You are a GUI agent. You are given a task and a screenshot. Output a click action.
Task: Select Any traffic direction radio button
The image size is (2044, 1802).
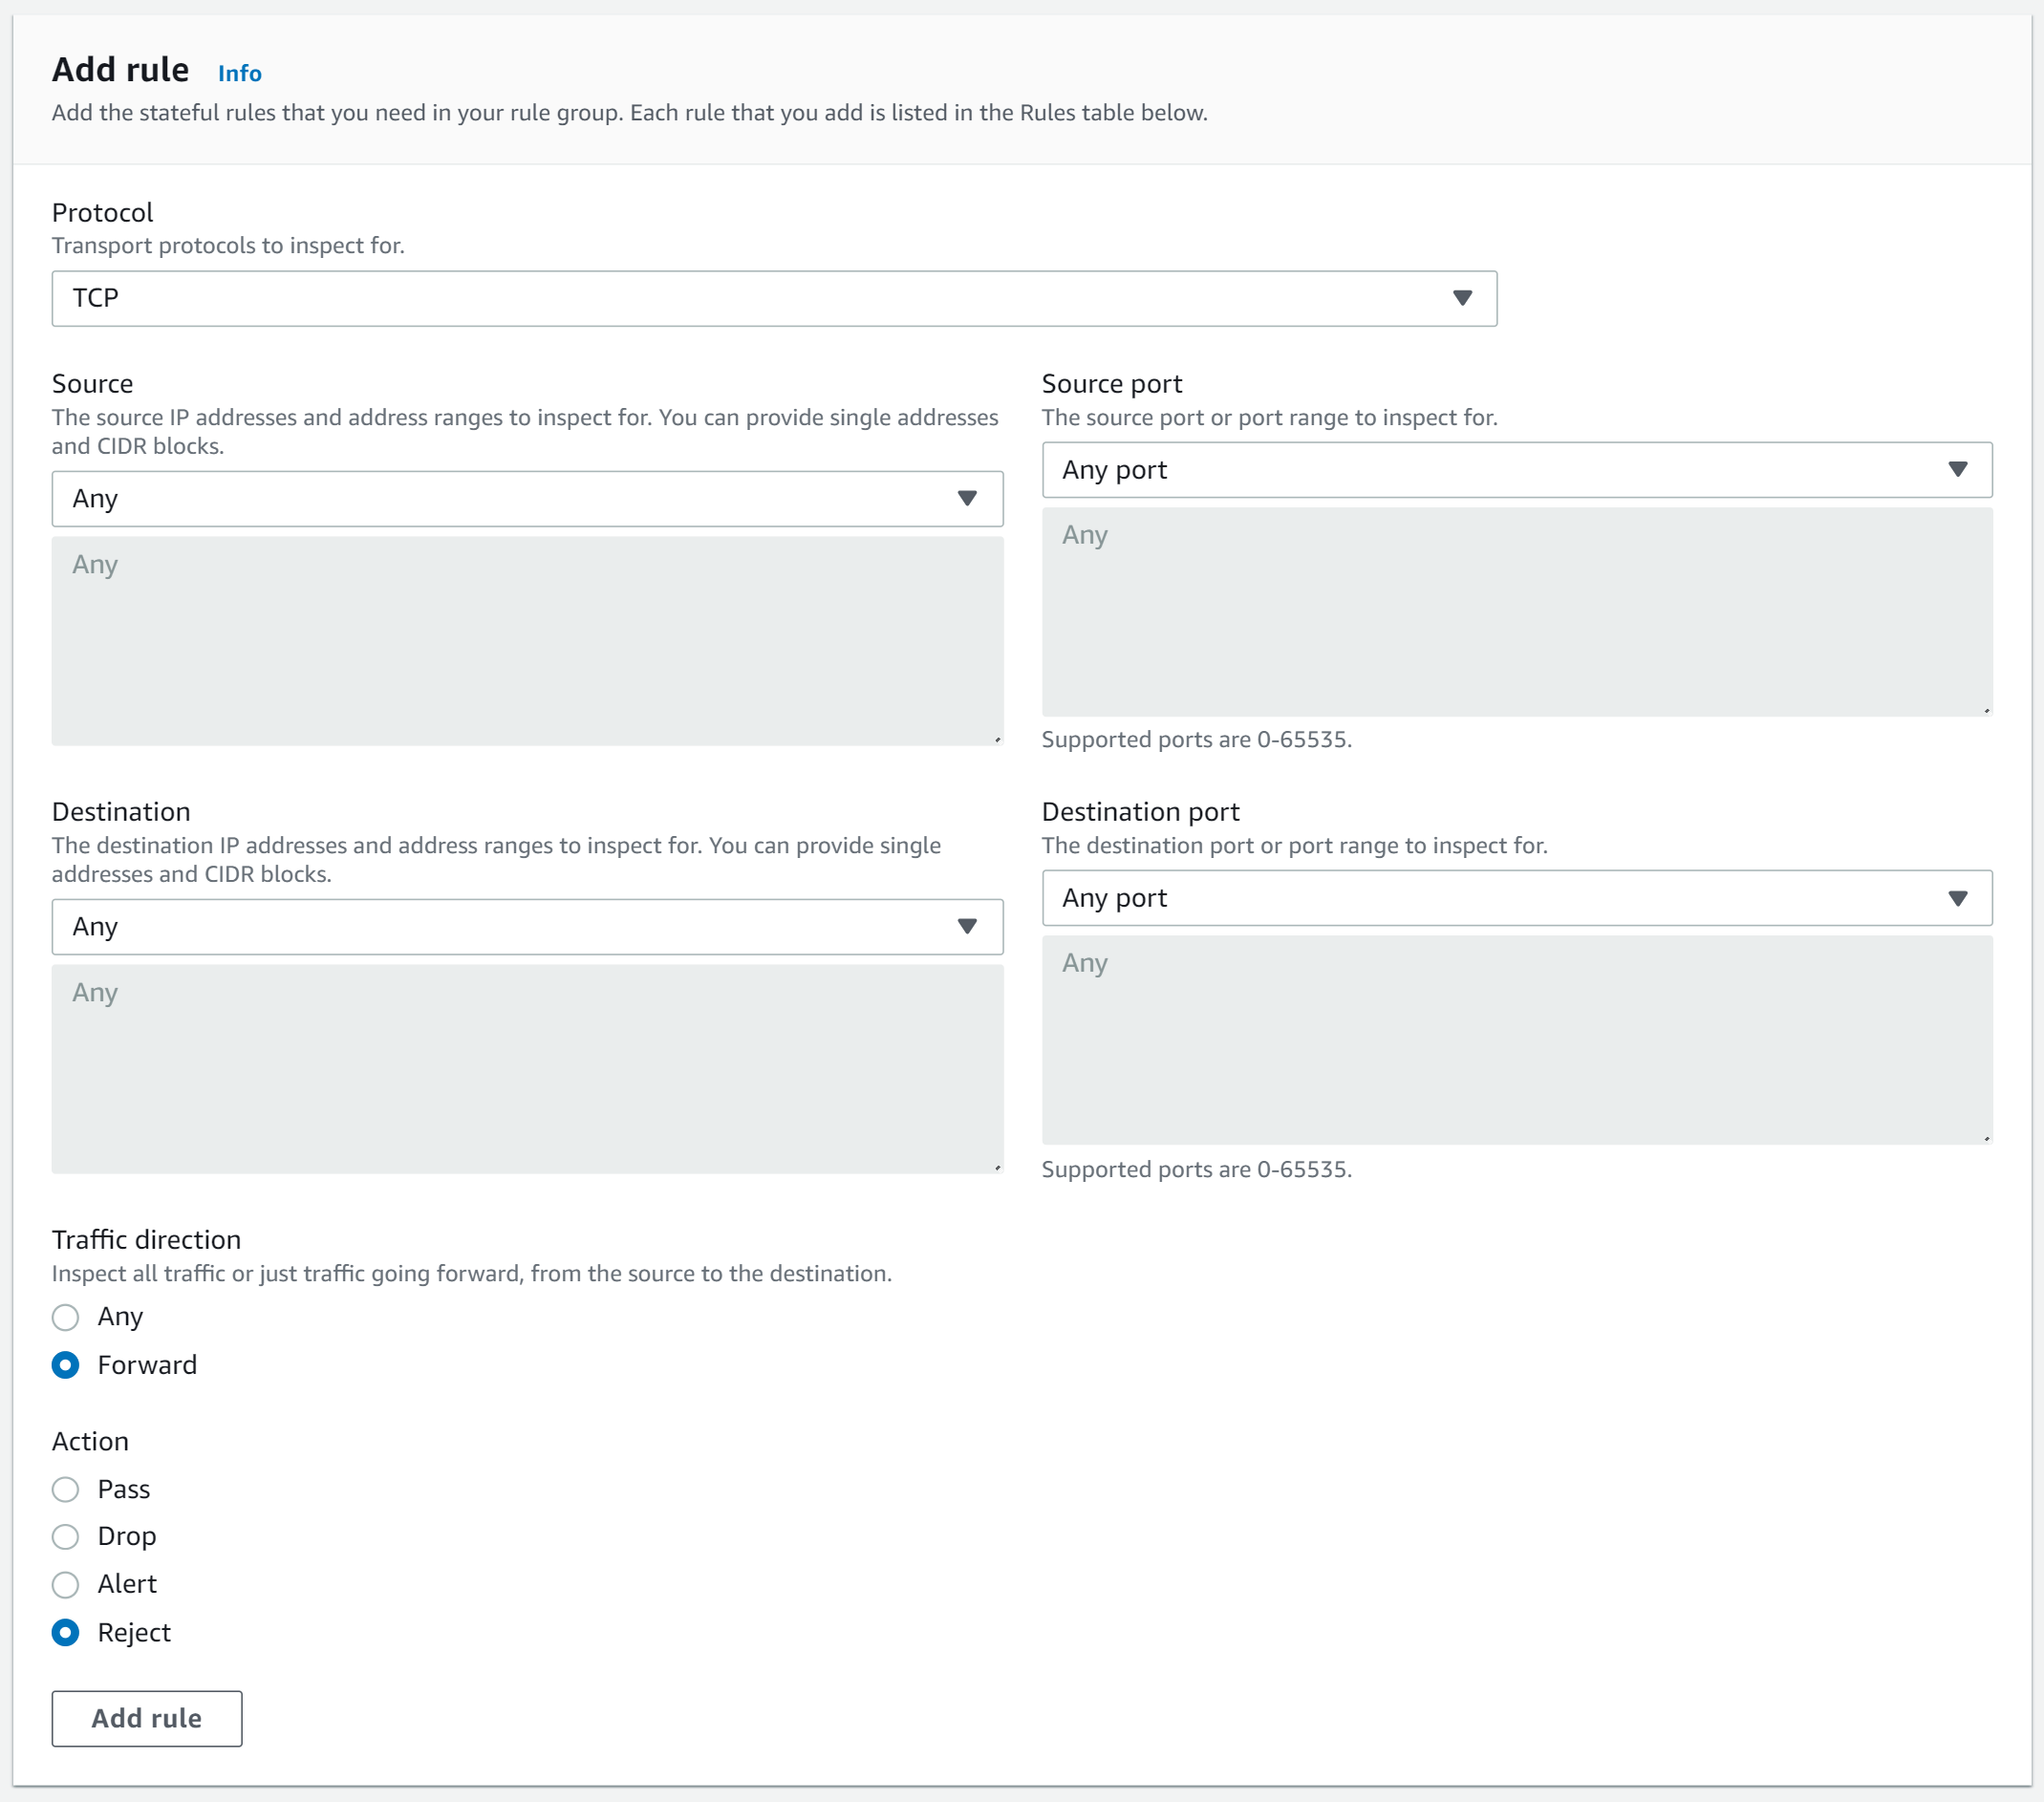pos(66,1317)
